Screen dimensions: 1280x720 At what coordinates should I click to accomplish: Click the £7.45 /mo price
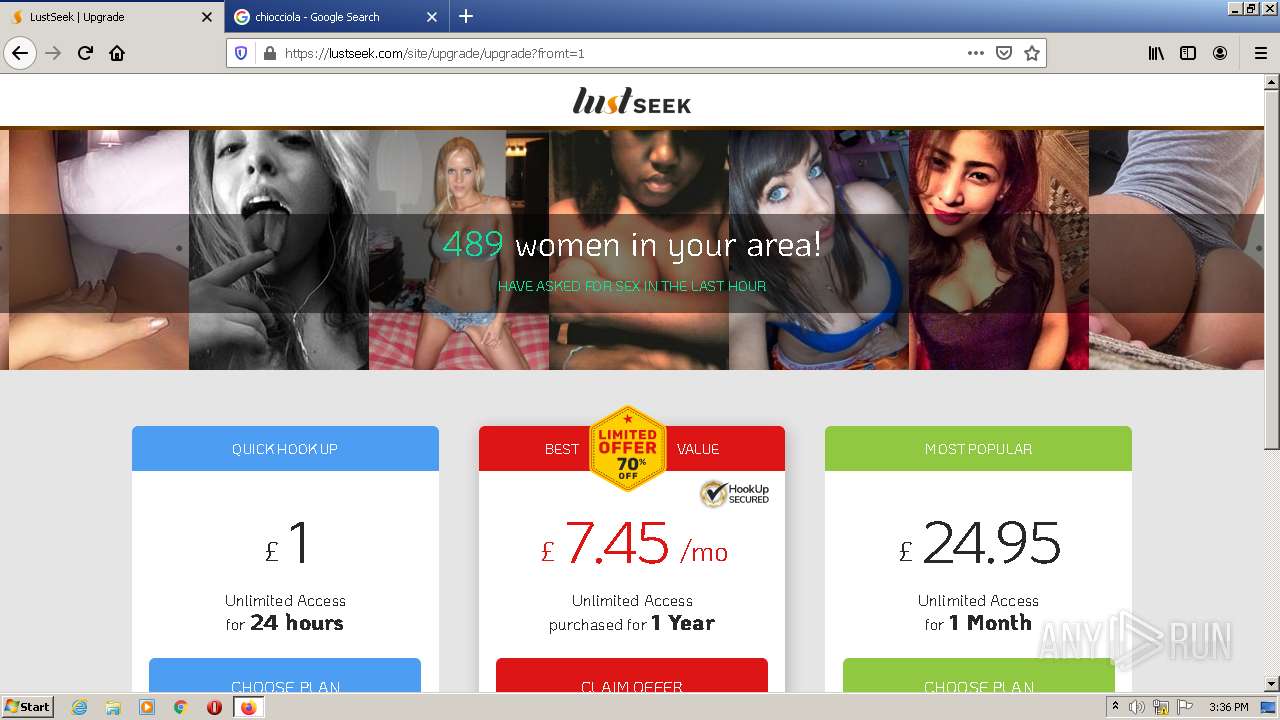point(634,545)
